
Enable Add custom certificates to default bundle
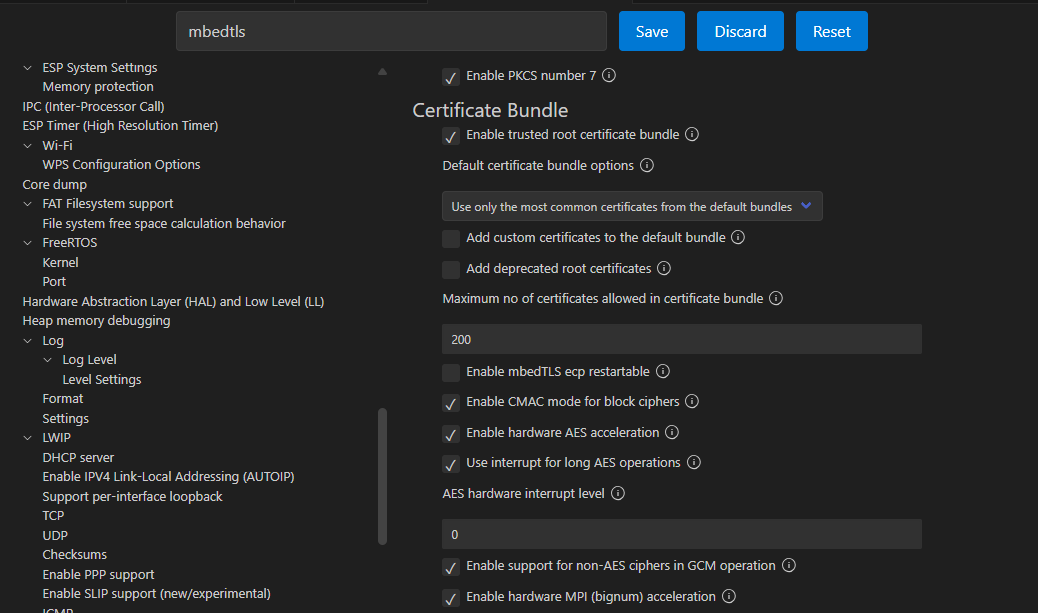tap(451, 239)
